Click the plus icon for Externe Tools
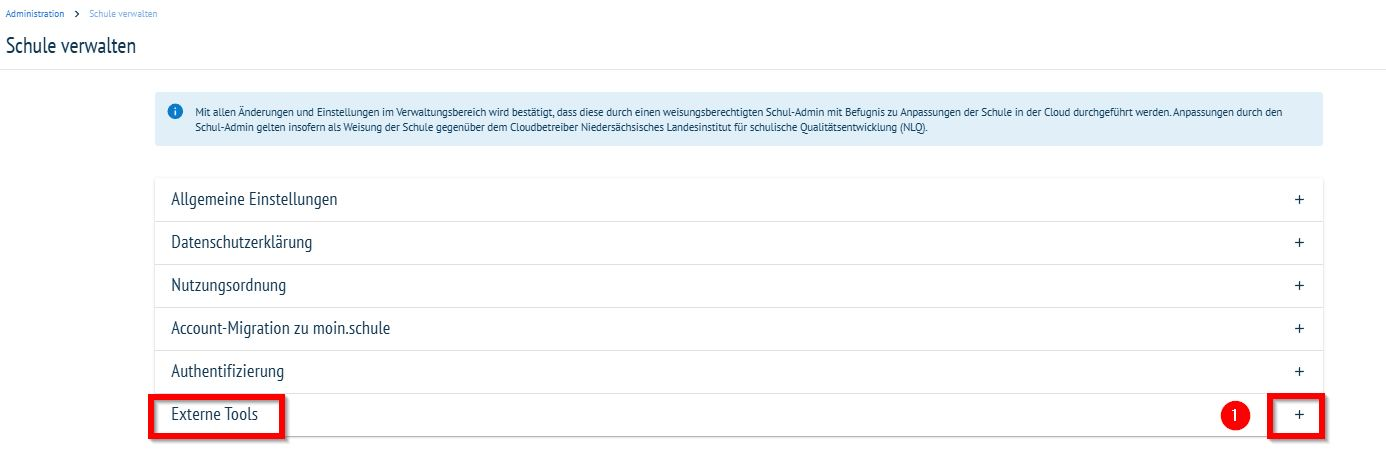This screenshot has height=453, width=1386. pos(1299,415)
